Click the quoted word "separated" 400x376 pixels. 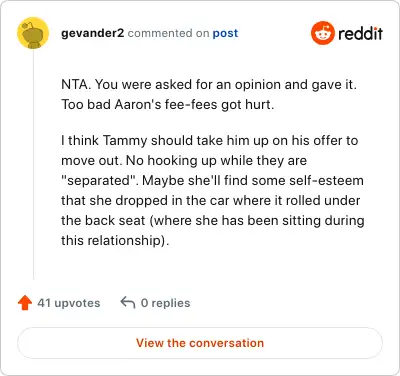pyautogui.click(x=100, y=181)
